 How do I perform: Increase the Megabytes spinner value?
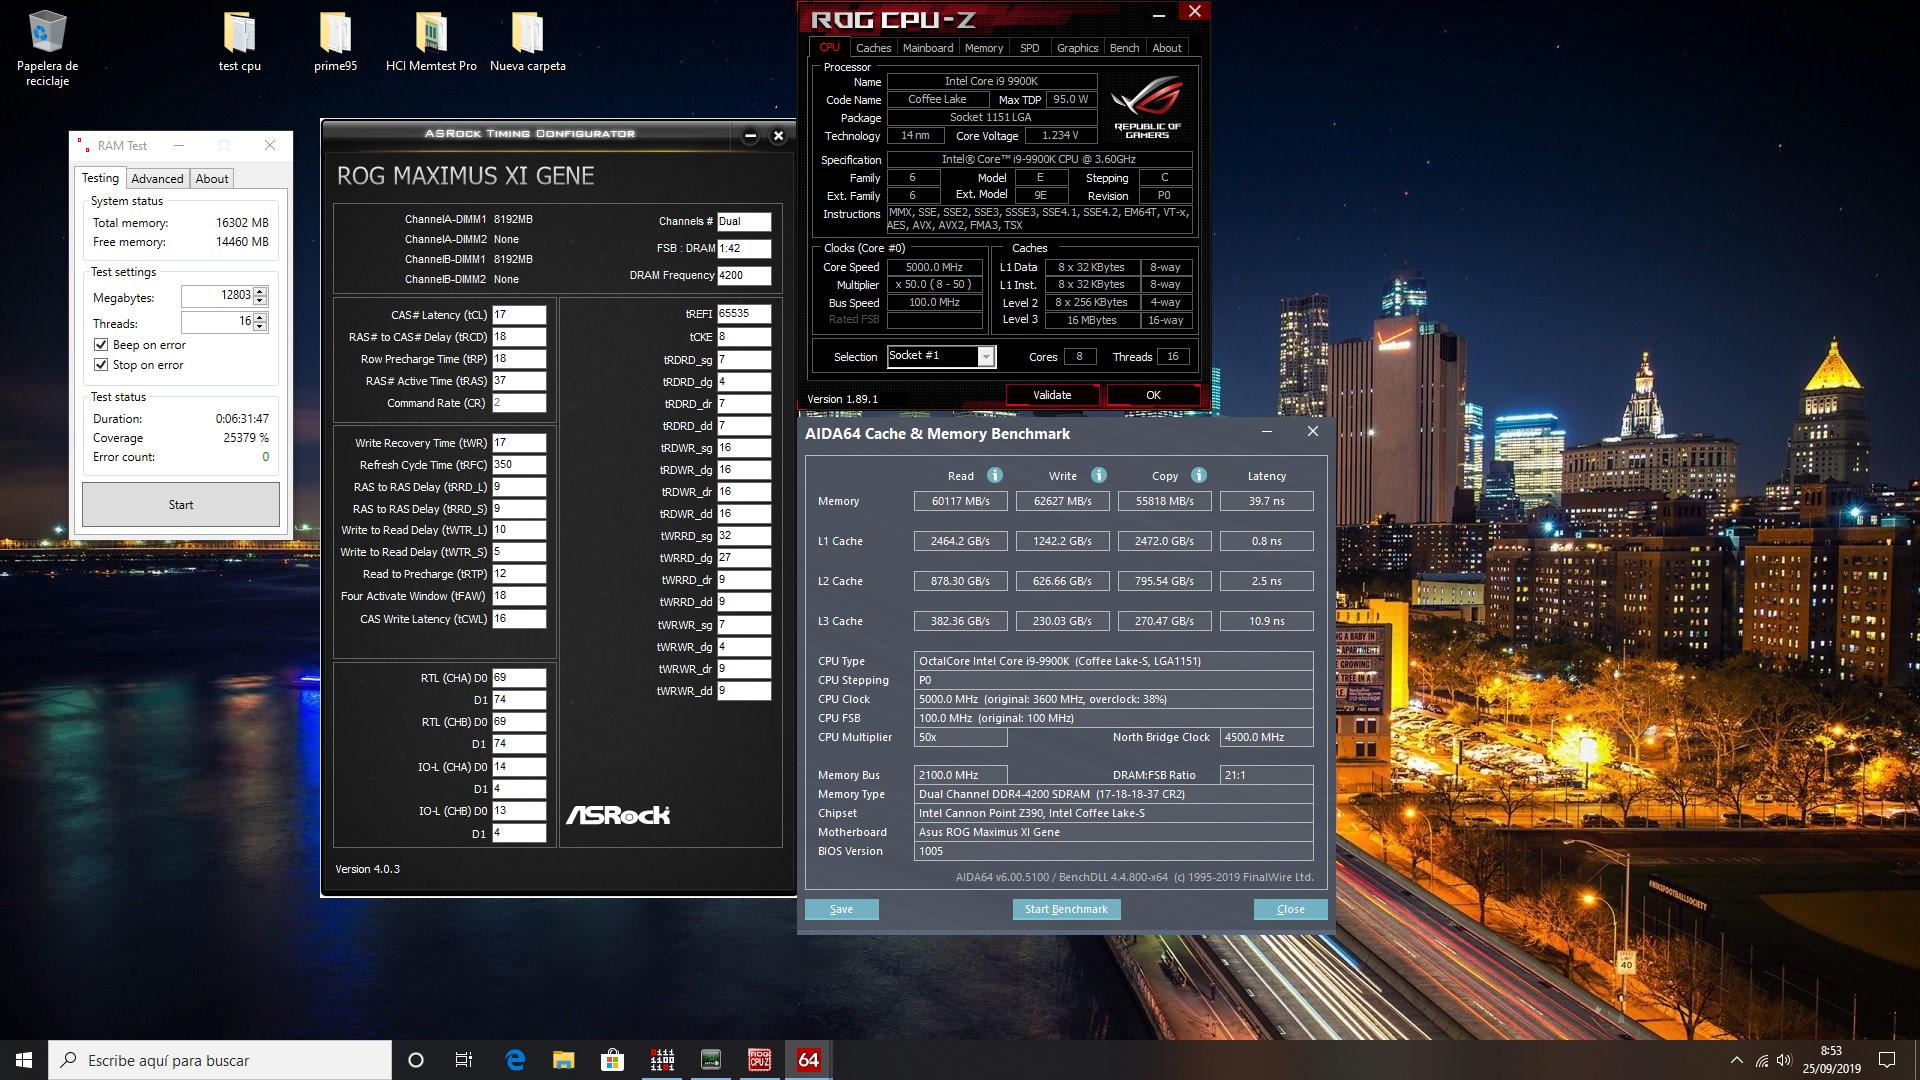coord(260,291)
